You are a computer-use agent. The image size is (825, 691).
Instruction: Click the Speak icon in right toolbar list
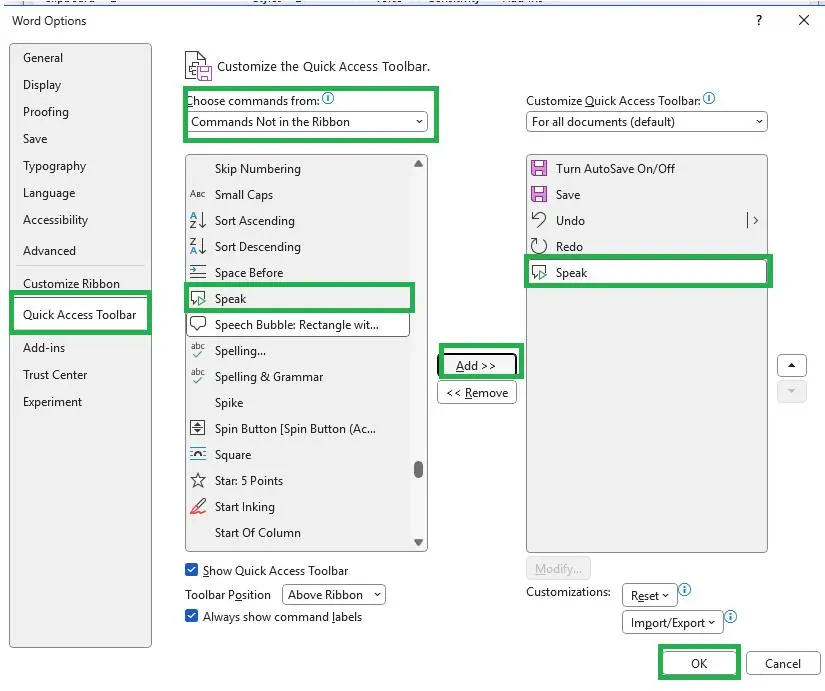tap(539, 273)
